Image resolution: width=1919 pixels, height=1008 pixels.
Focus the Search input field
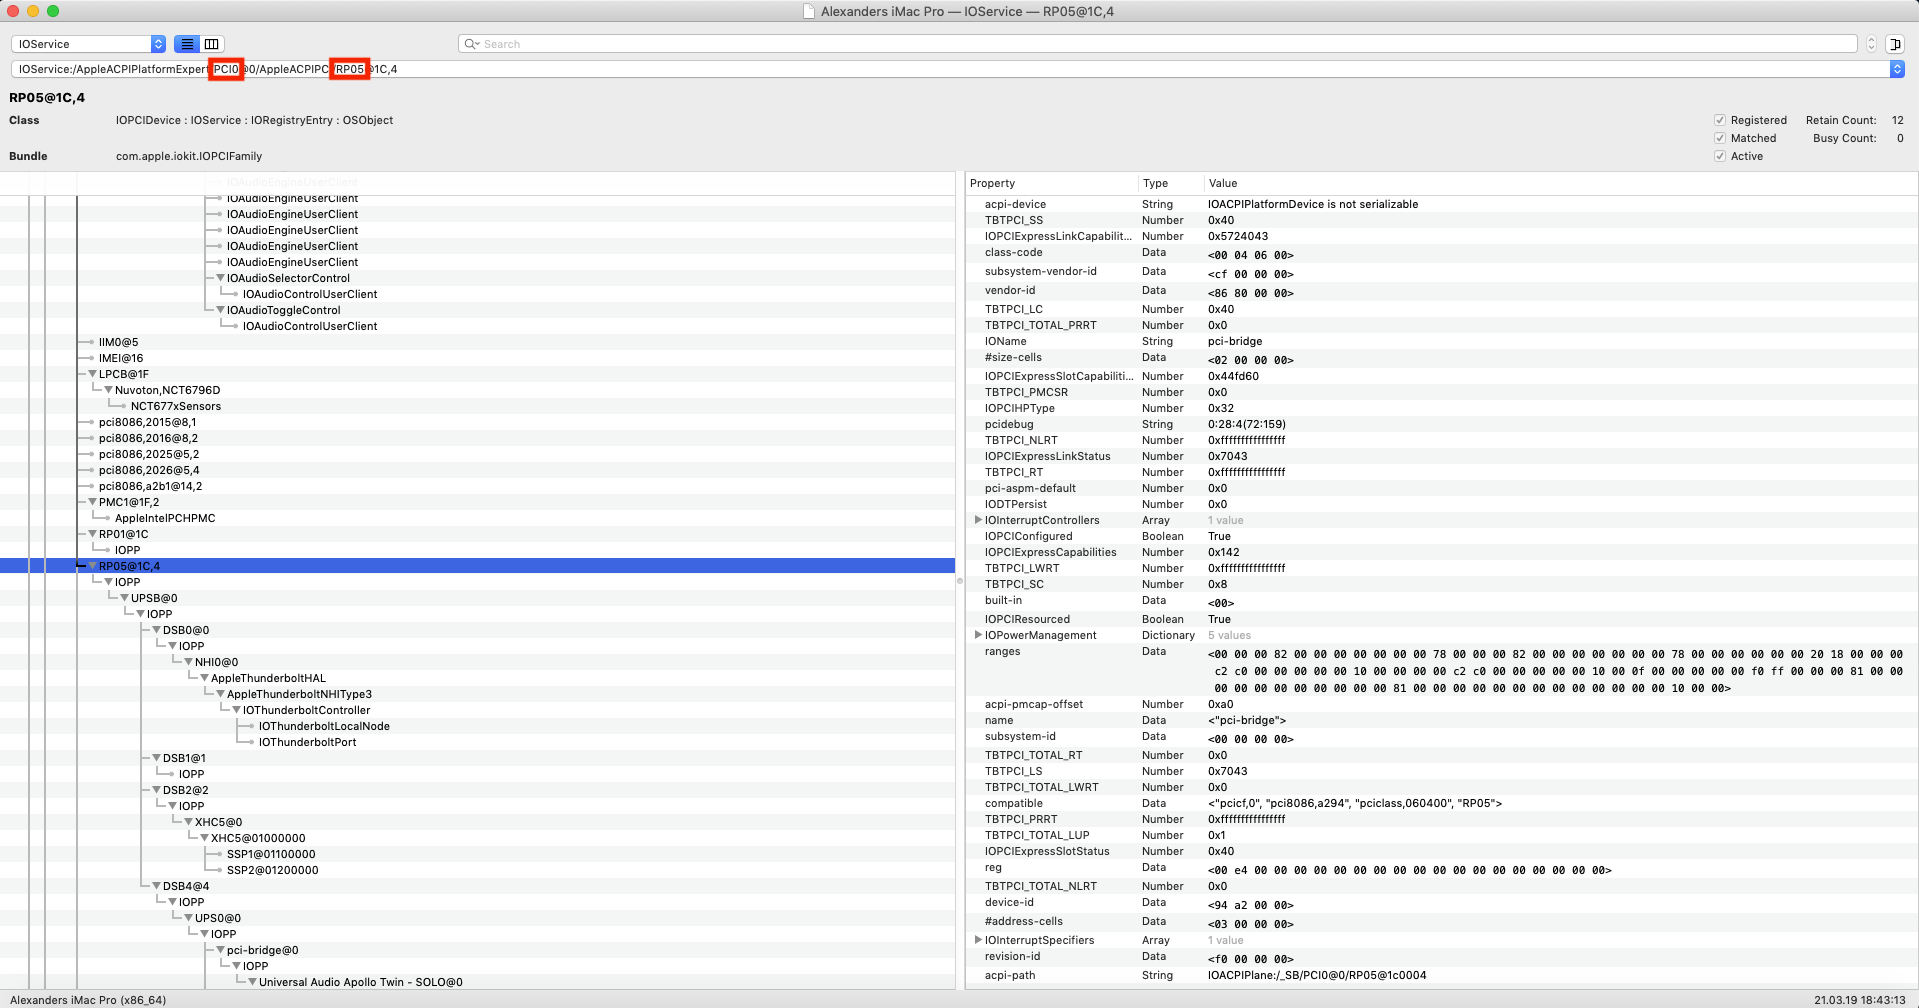pyautogui.click(x=1157, y=44)
